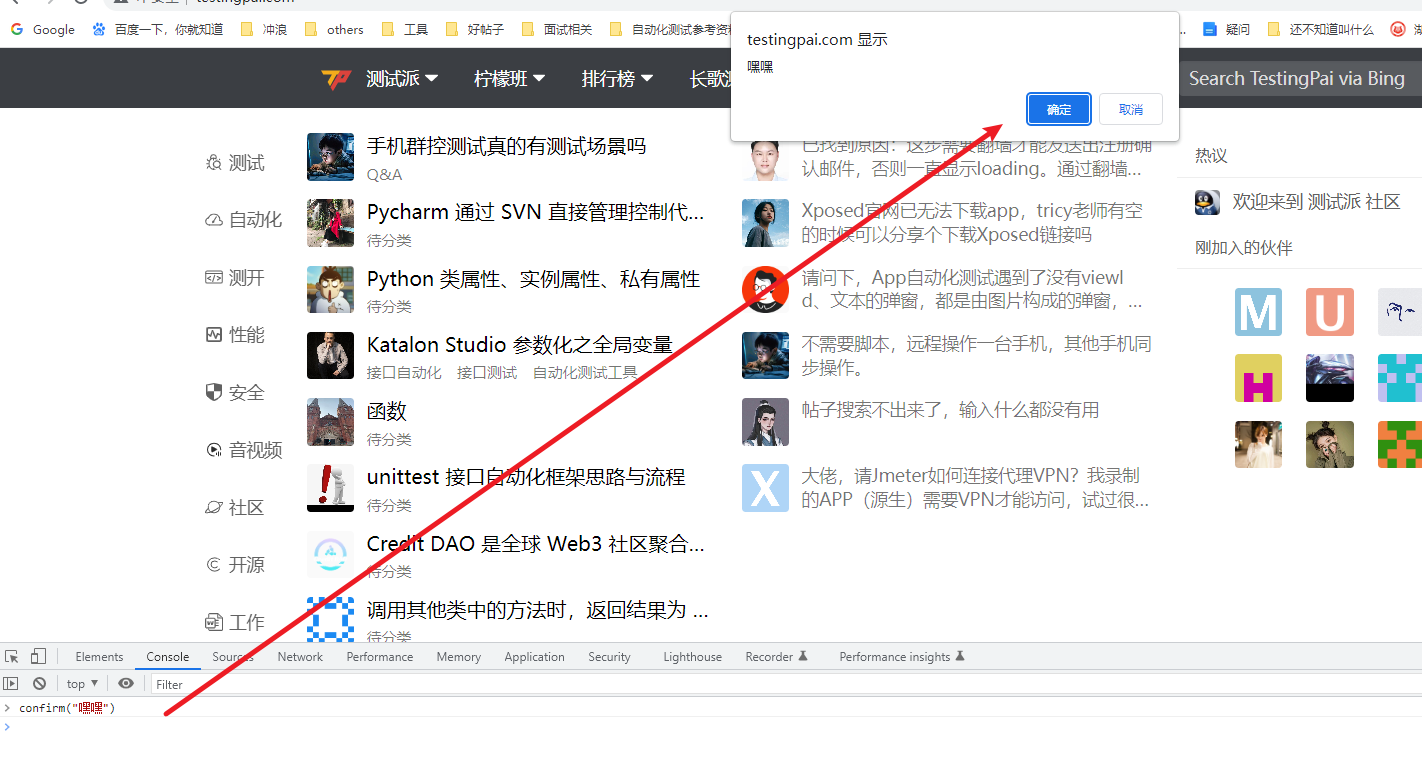Open the Pycharm 通过 SVN post

click(536, 212)
